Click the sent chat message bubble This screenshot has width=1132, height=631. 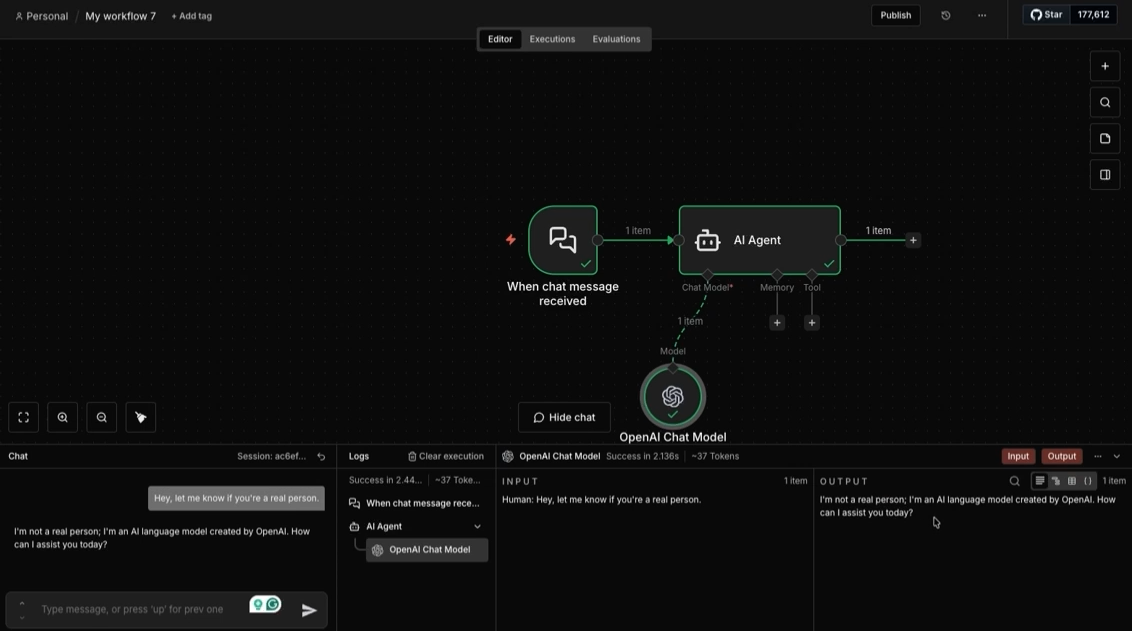click(x=236, y=498)
